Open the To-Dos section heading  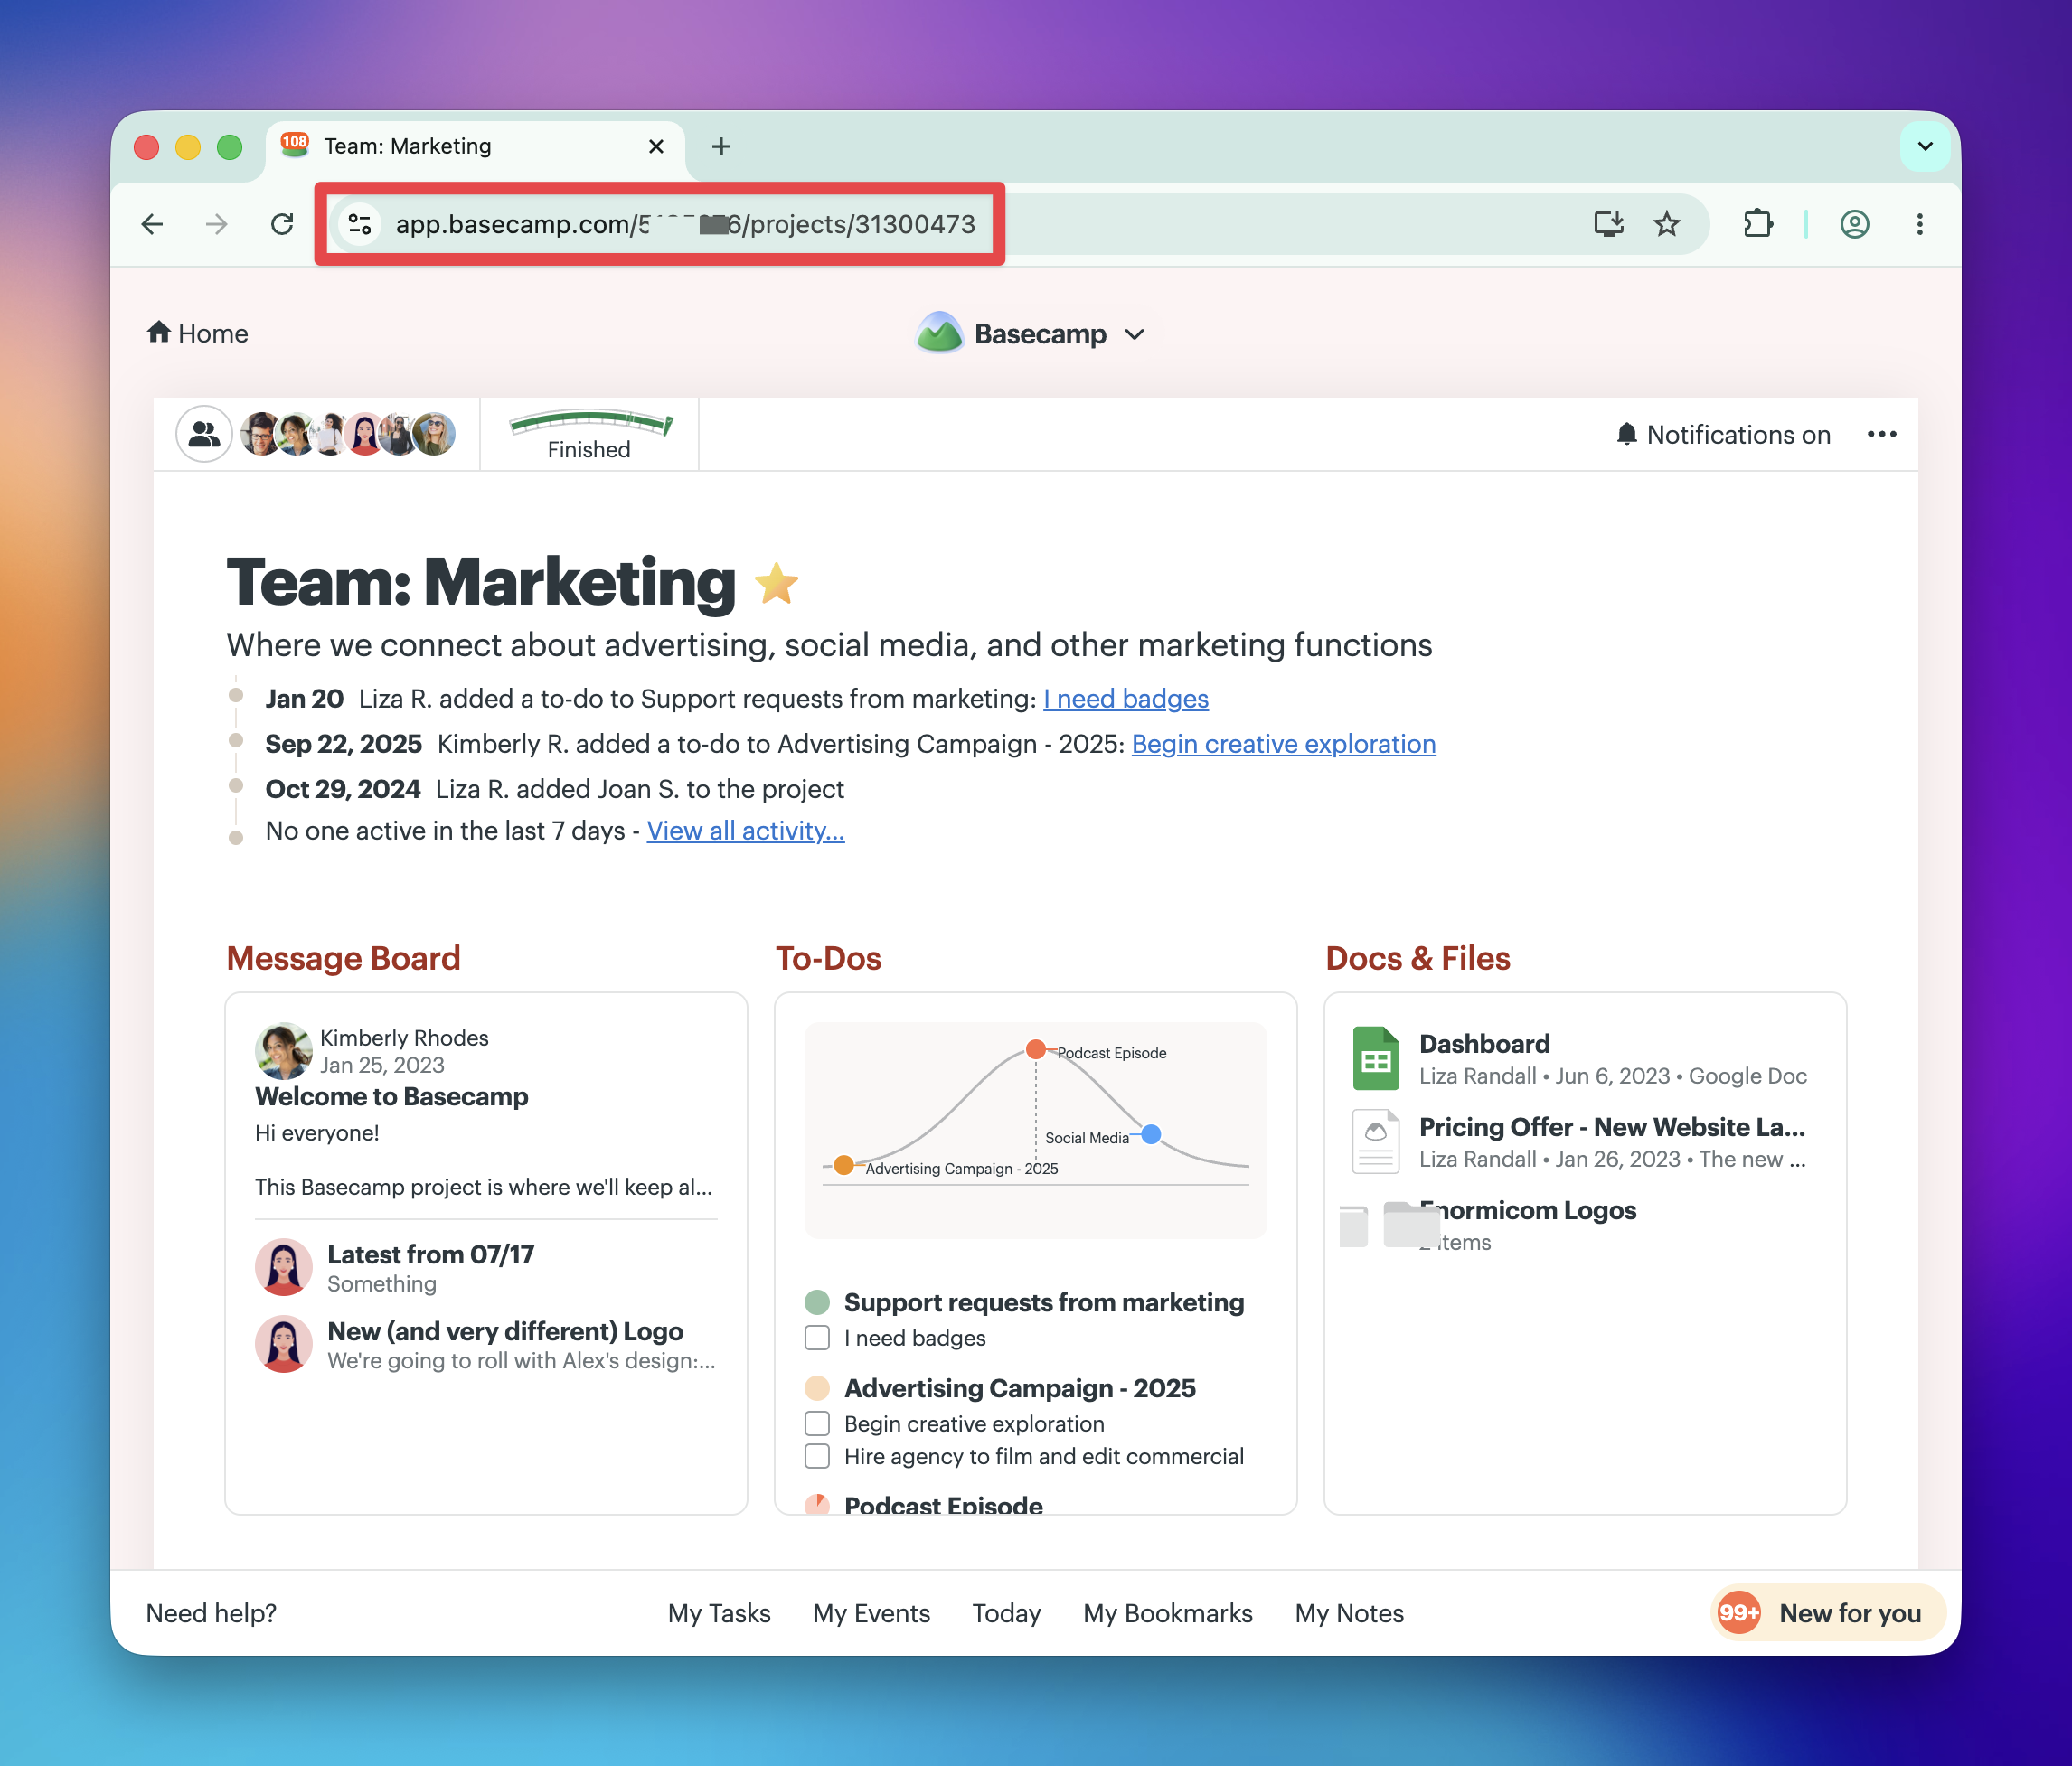pos(828,957)
